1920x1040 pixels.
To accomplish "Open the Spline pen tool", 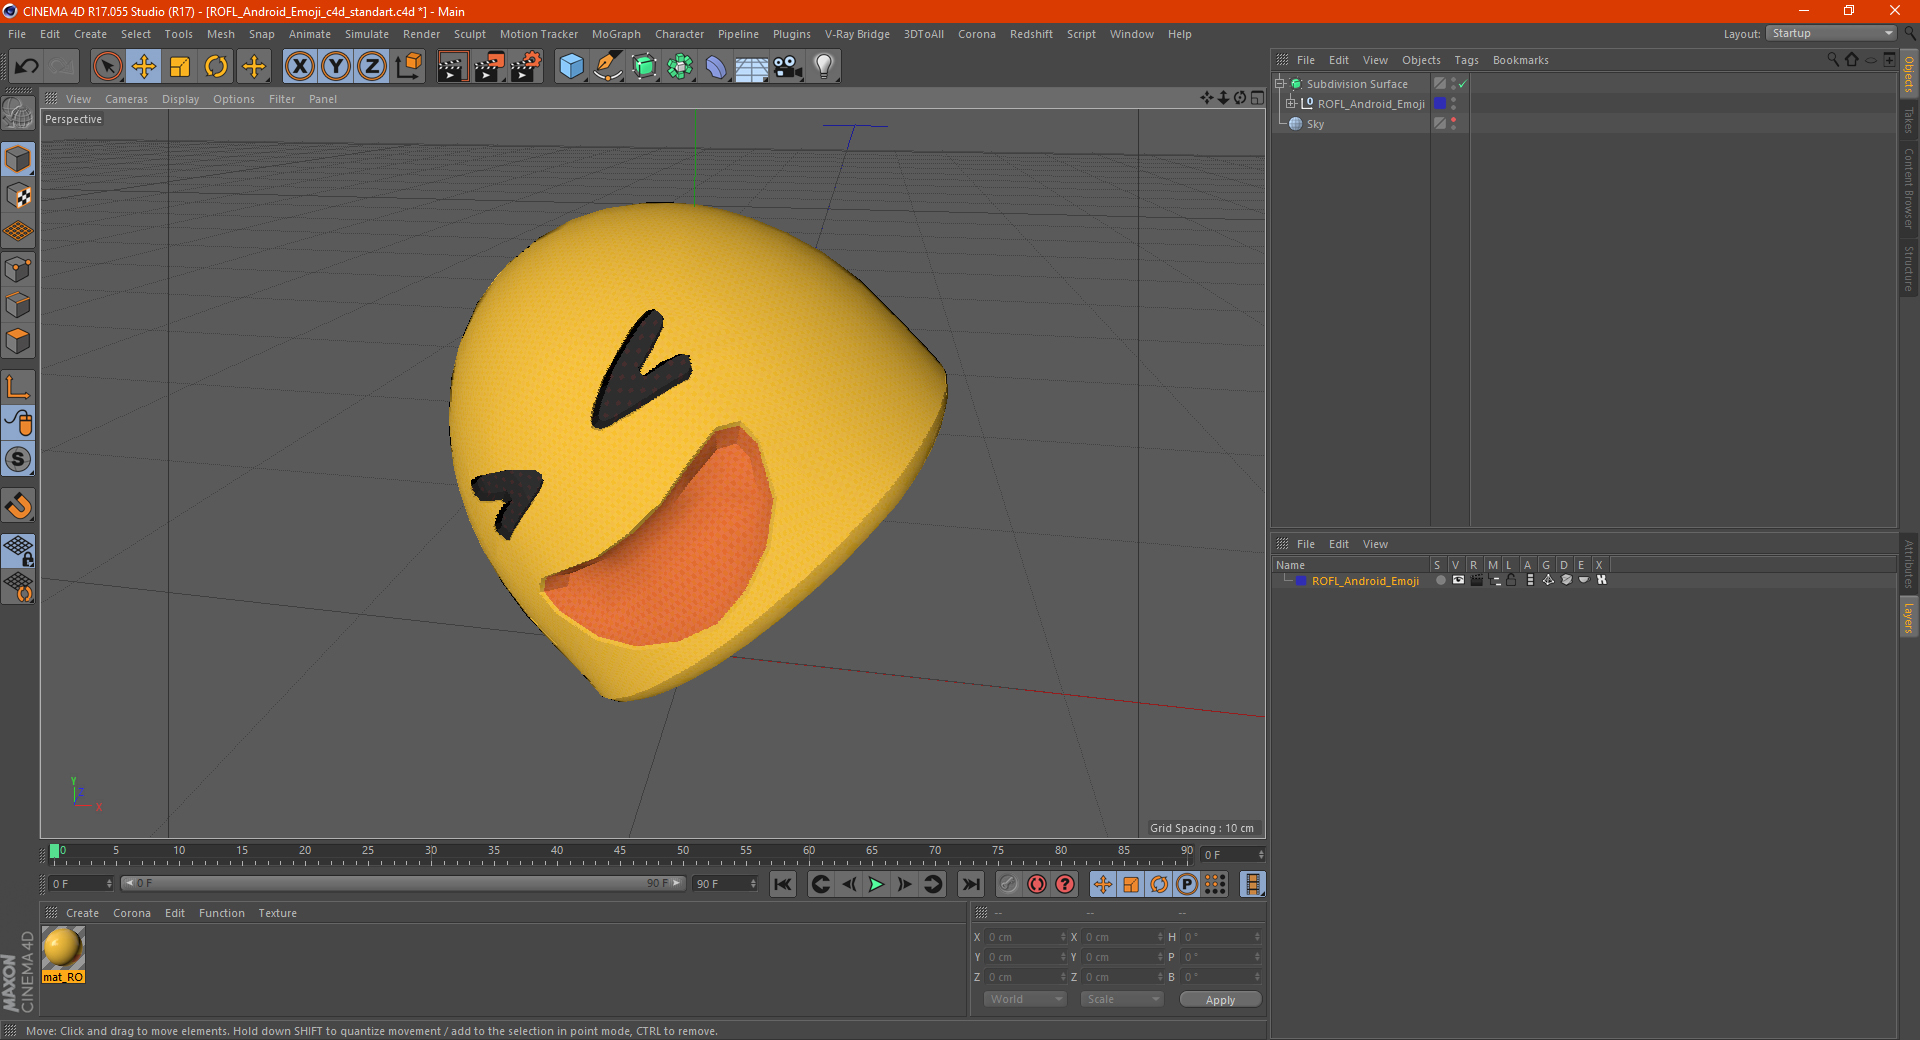I will [x=608, y=67].
